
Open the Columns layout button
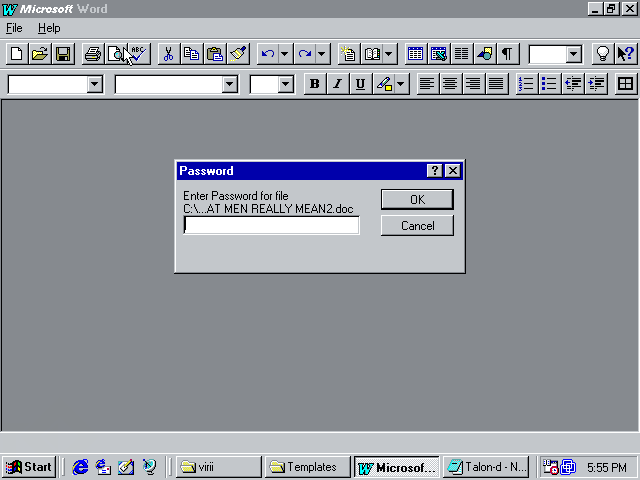point(462,53)
